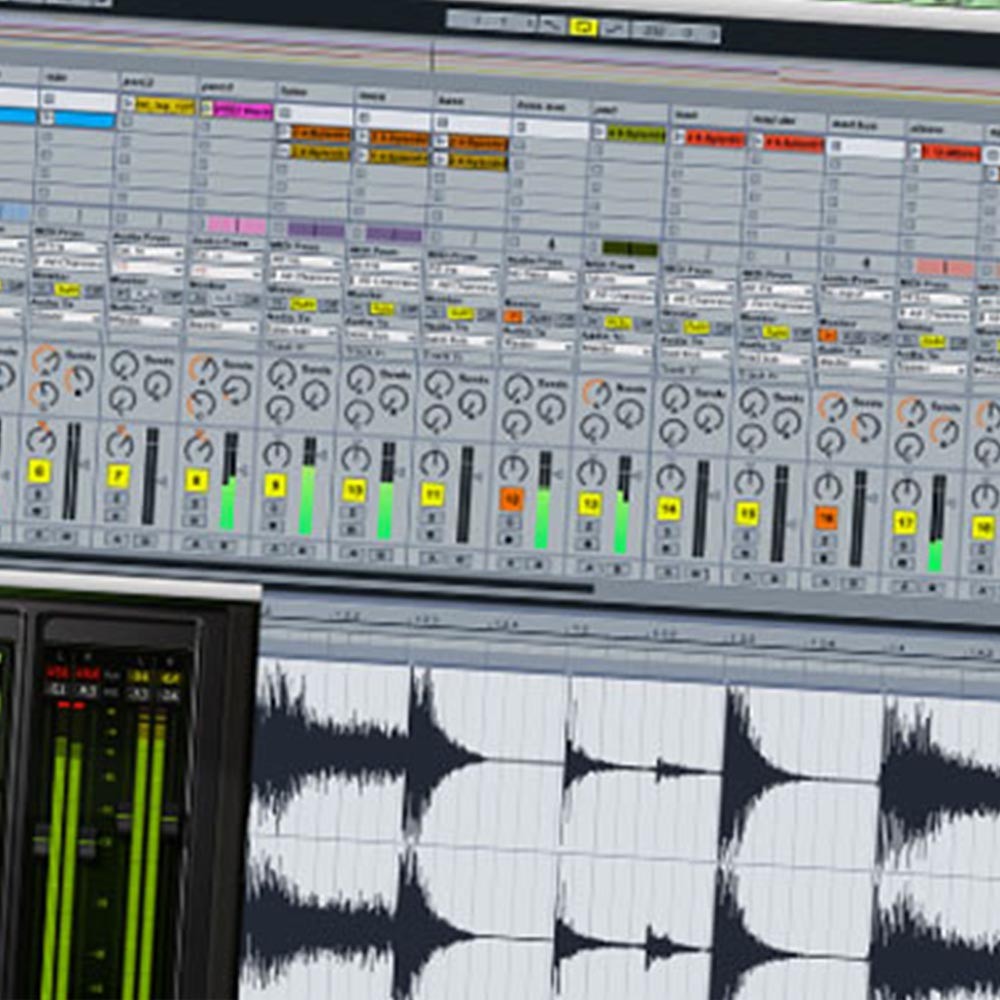Launch the magenta clip in the fourth track
Image resolution: width=1000 pixels, height=1000 pixels.
pos(241,110)
